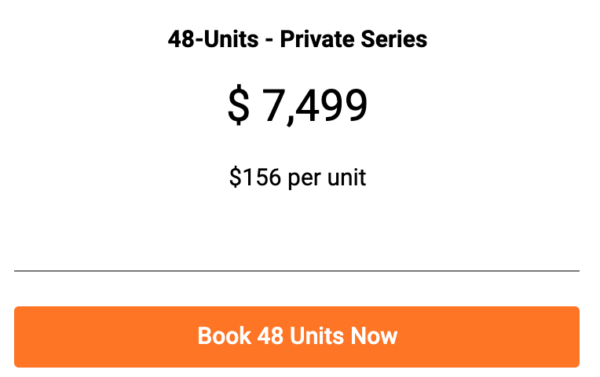Click the word Book on orange button
The height and width of the screenshot is (377, 600).
coord(224,336)
